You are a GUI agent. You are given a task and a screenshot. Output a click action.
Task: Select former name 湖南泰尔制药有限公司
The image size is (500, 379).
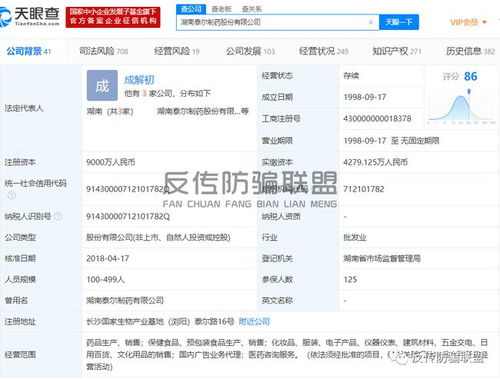(125, 300)
